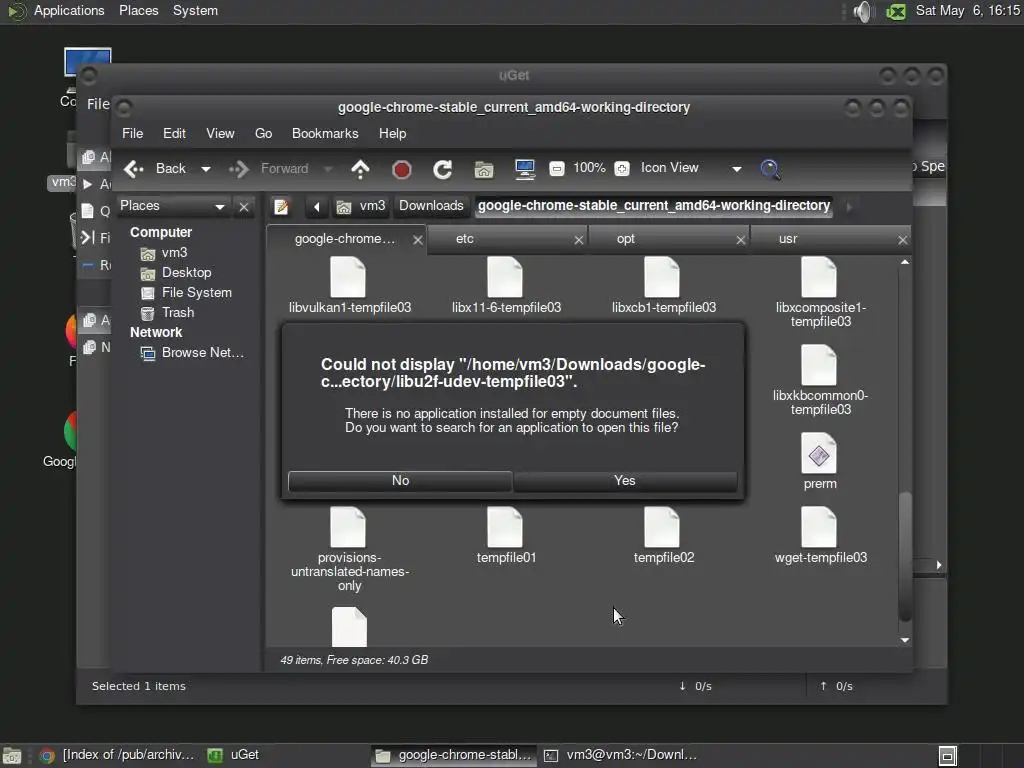Zoom in using the plus icon
This screenshot has width=1024, height=768.
pos(622,168)
